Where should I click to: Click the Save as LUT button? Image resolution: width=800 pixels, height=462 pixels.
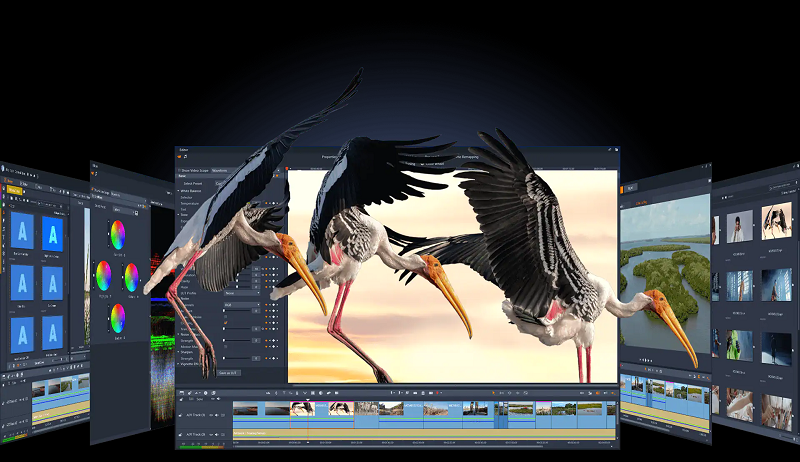[x=229, y=373]
